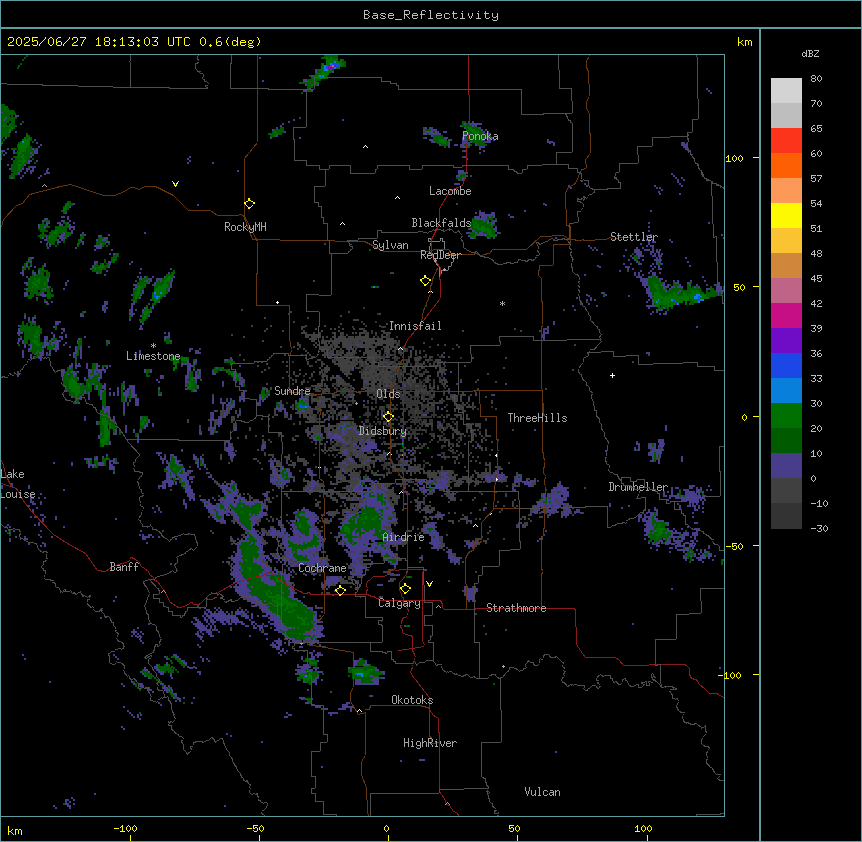The image size is (862, 842).
Task: Click the RockyMH label
Action: [245, 227]
